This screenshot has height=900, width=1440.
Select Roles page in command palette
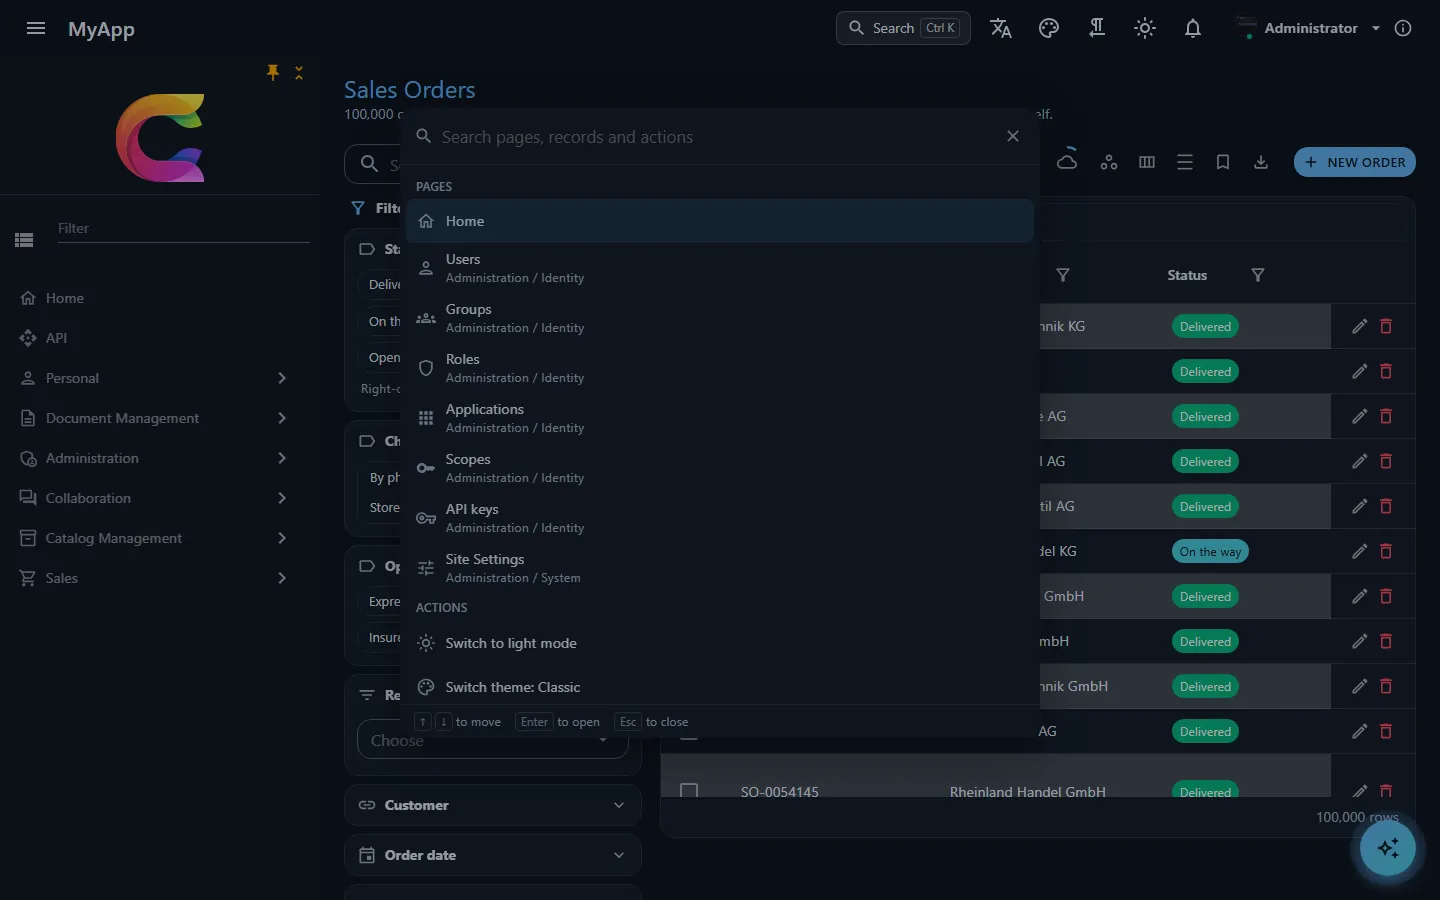(x=720, y=368)
